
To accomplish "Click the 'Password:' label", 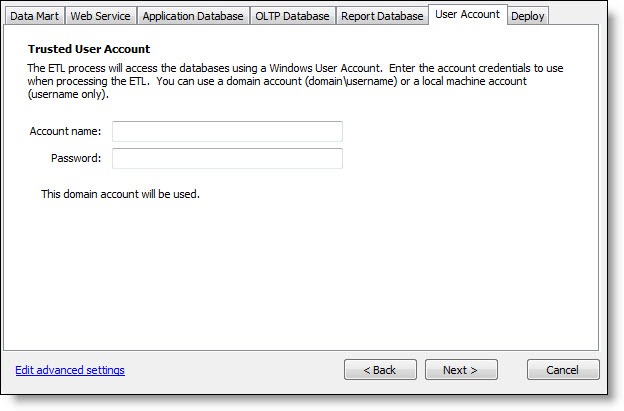I will point(76,158).
